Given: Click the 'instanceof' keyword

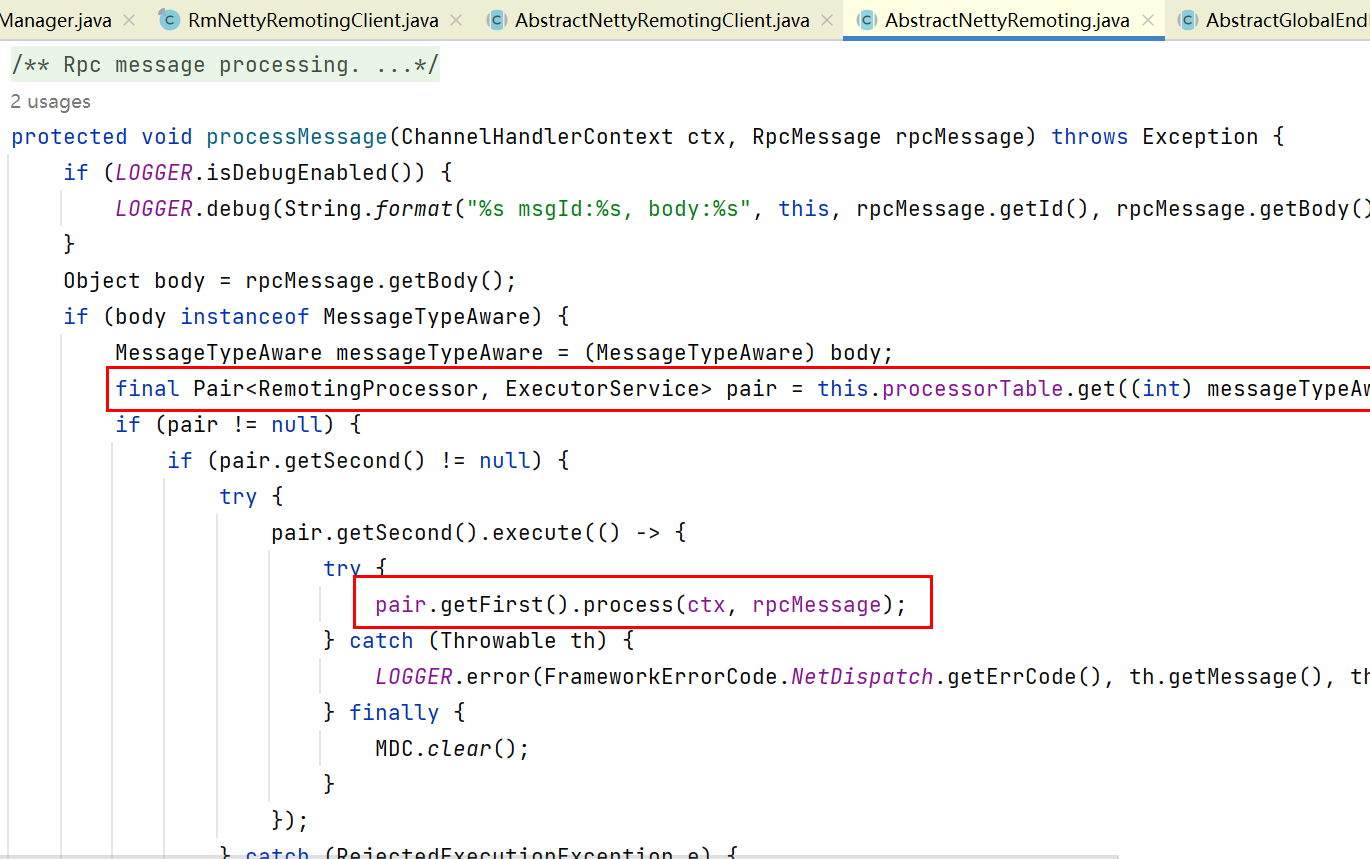Looking at the screenshot, I should 245,317.
